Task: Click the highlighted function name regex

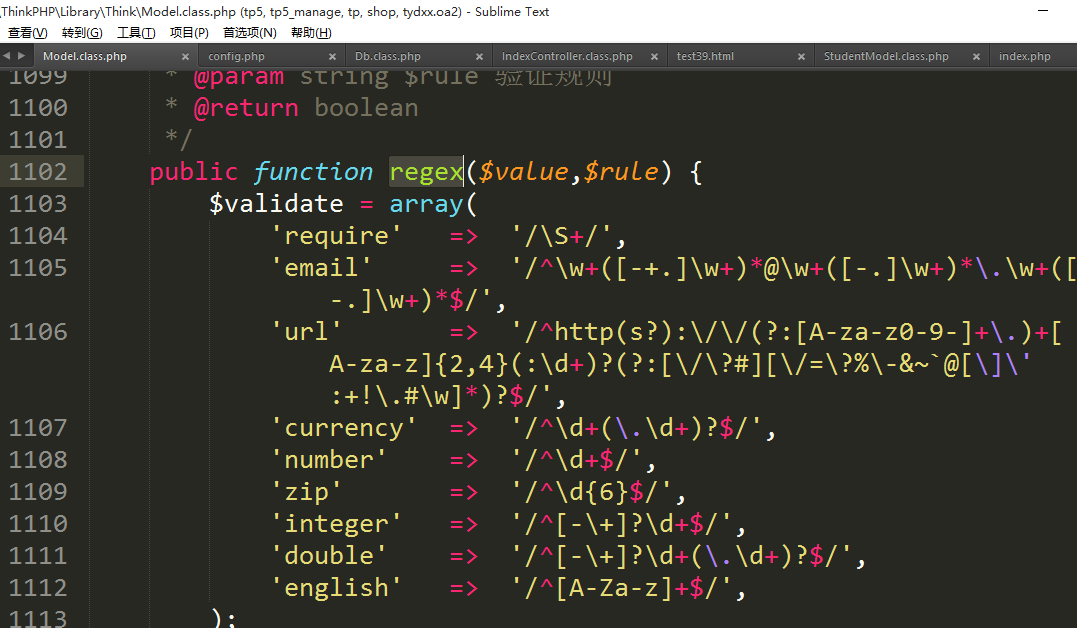Action: [x=427, y=172]
